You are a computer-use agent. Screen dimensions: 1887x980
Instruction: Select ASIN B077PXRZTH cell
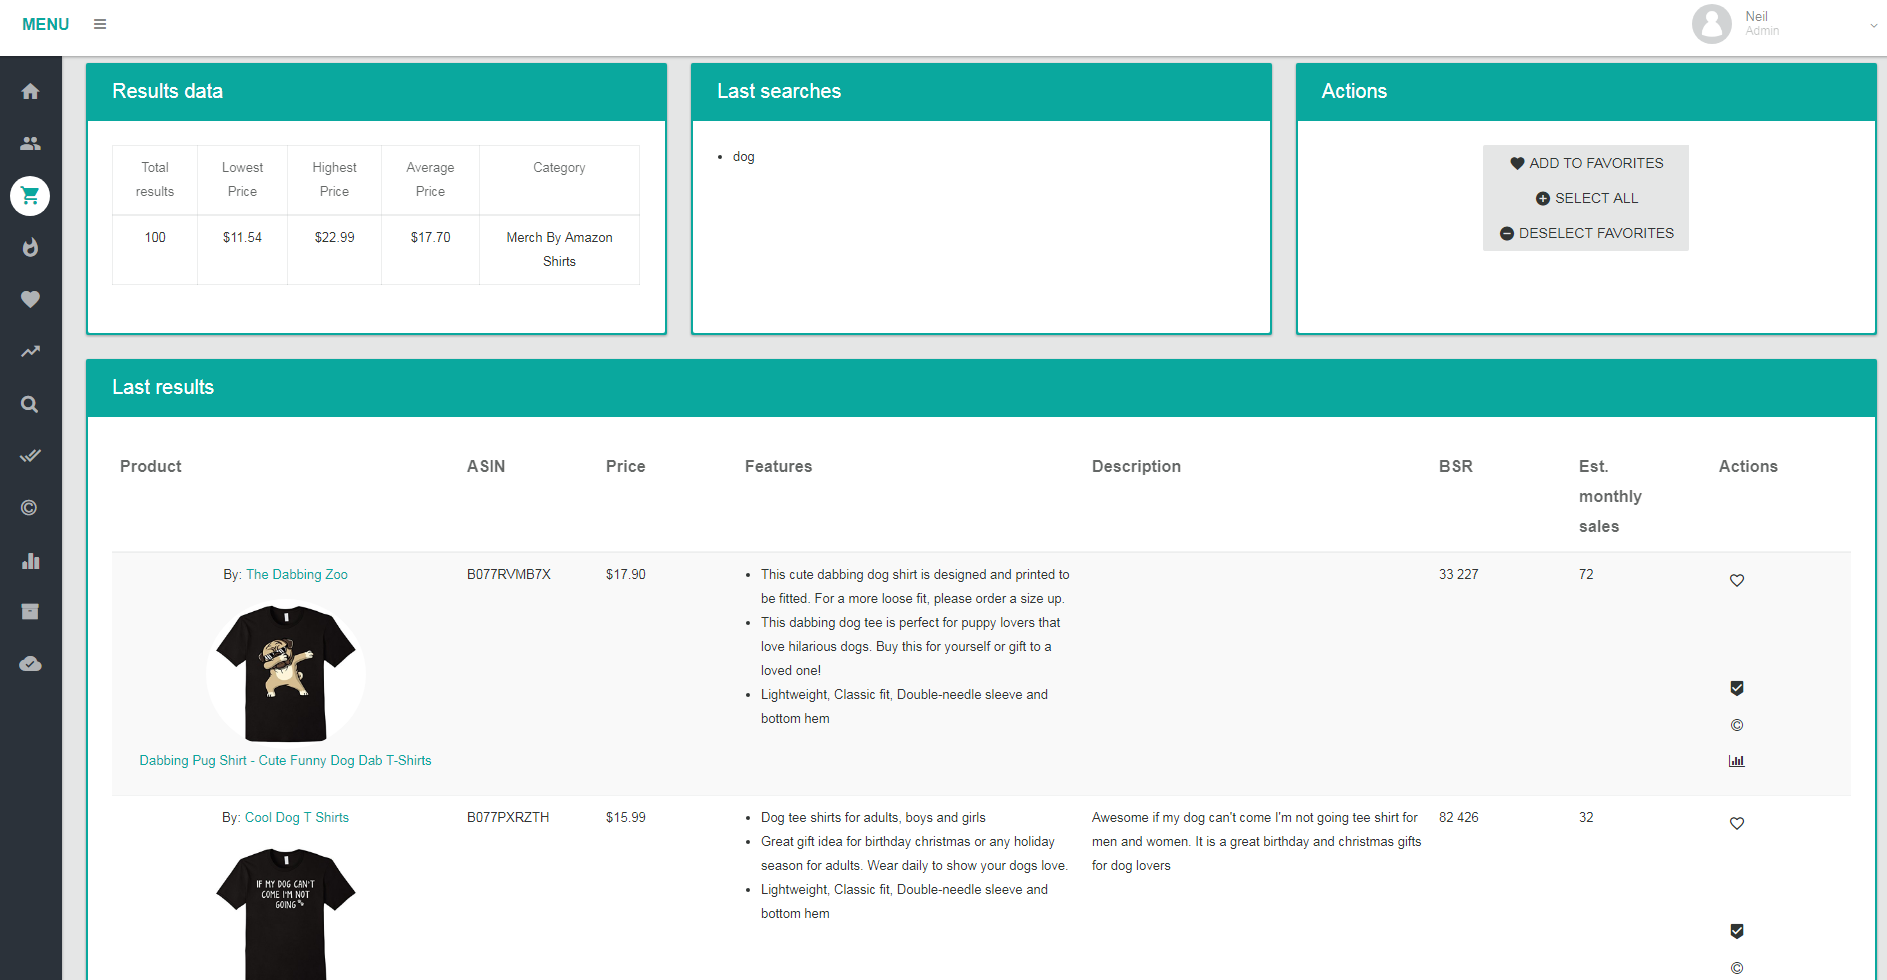pos(508,817)
